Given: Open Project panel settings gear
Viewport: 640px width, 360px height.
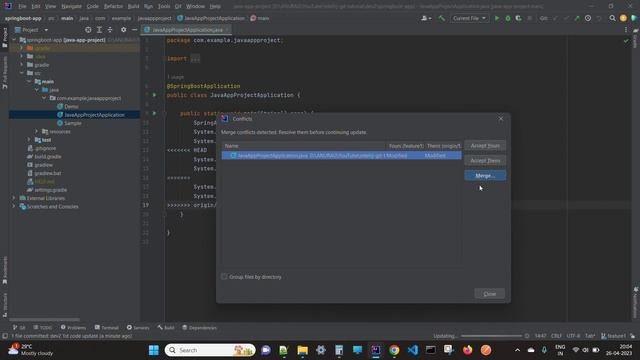Looking at the screenshot, I should [x=123, y=30].
